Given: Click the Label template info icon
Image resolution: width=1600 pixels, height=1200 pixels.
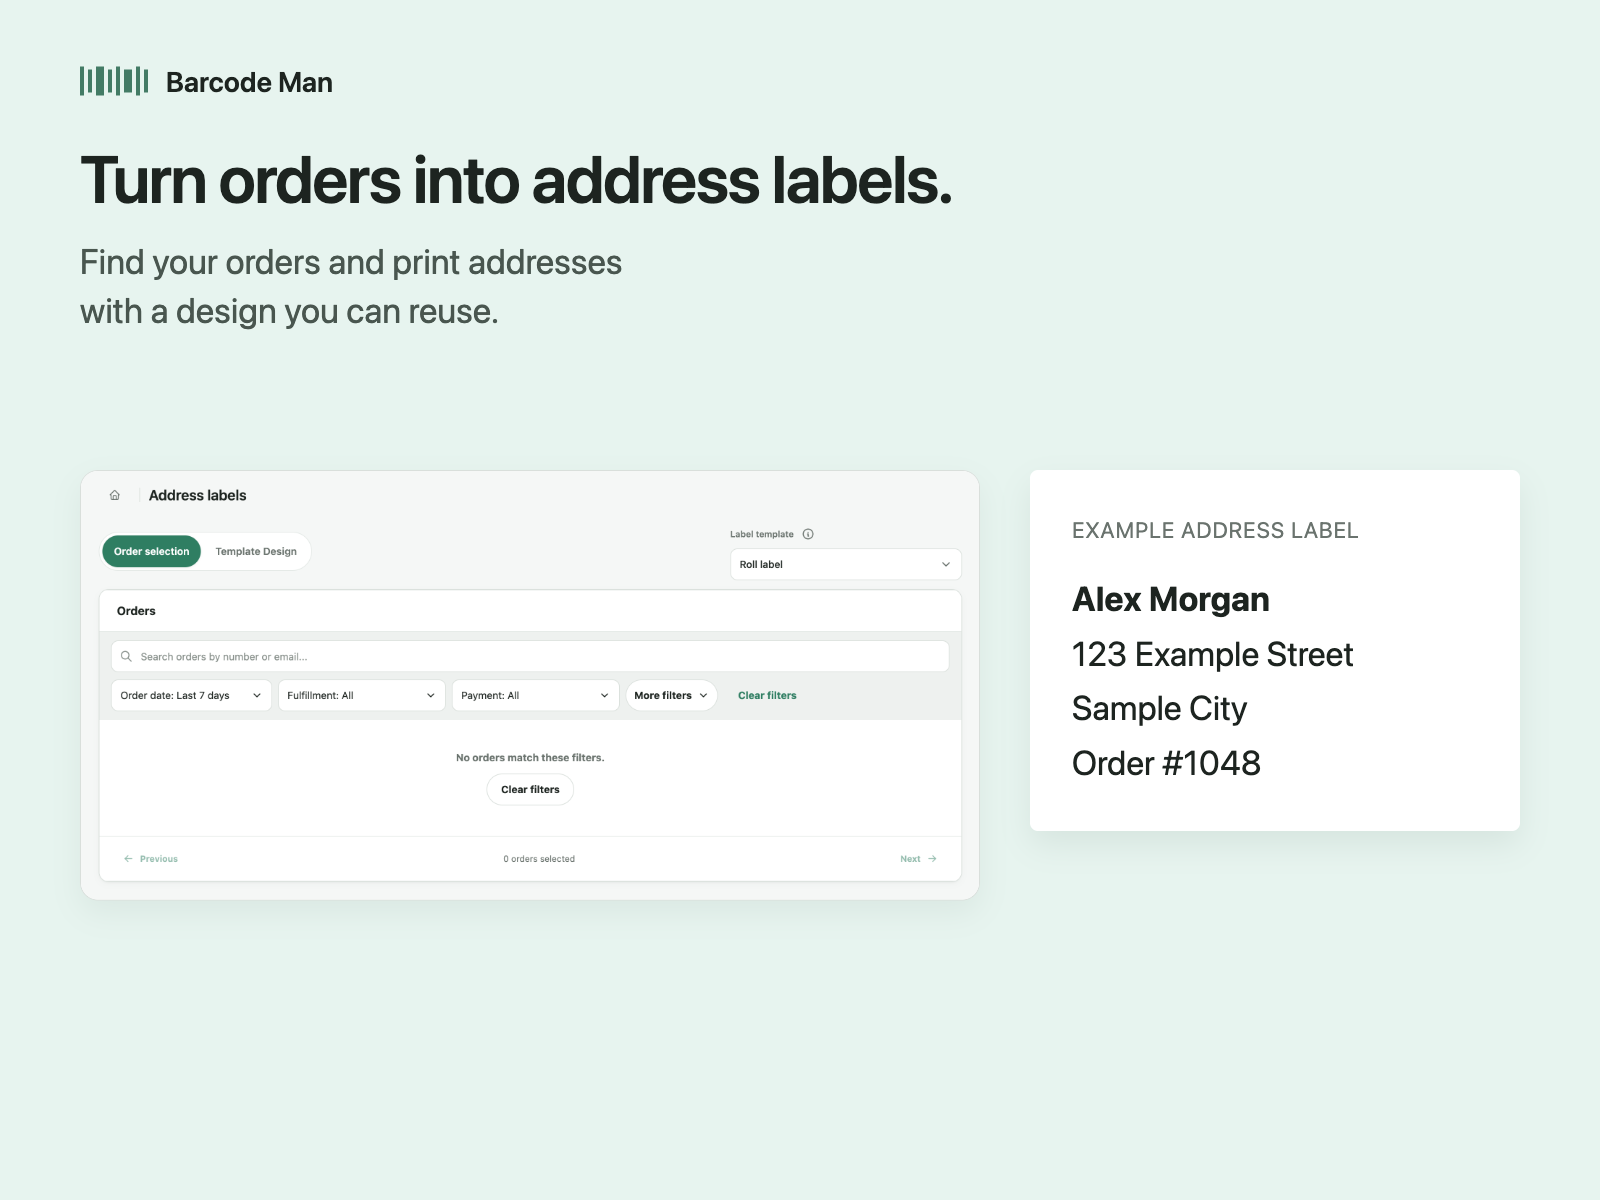Looking at the screenshot, I should tap(808, 534).
